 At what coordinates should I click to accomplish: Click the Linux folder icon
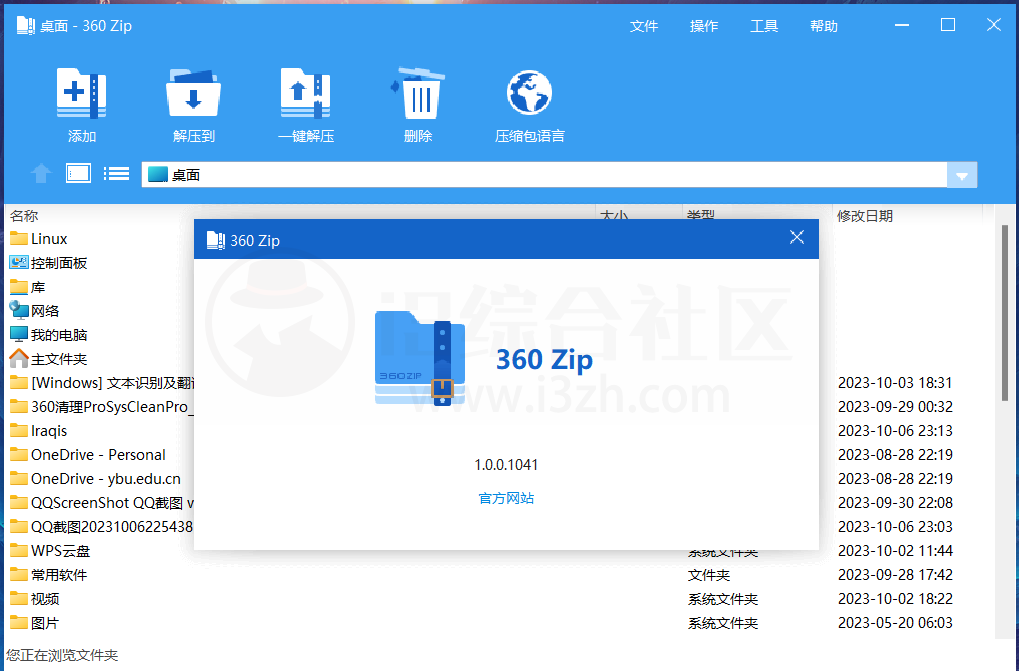[19, 238]
